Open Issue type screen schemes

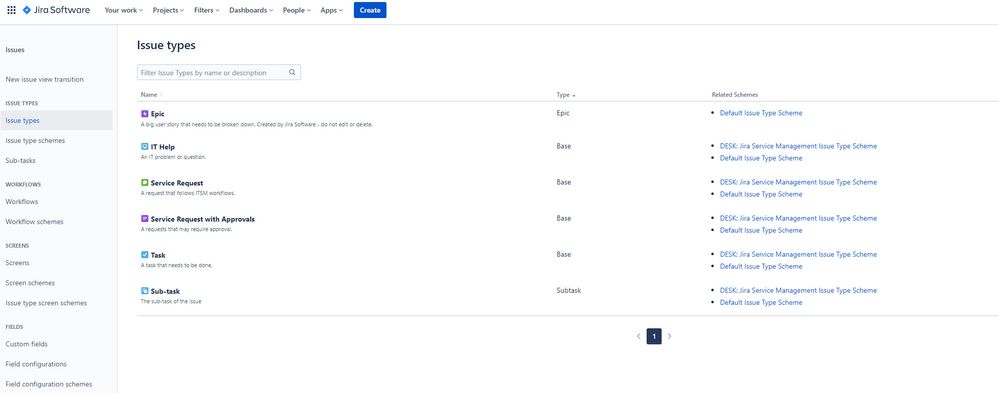tap(46, 304)
